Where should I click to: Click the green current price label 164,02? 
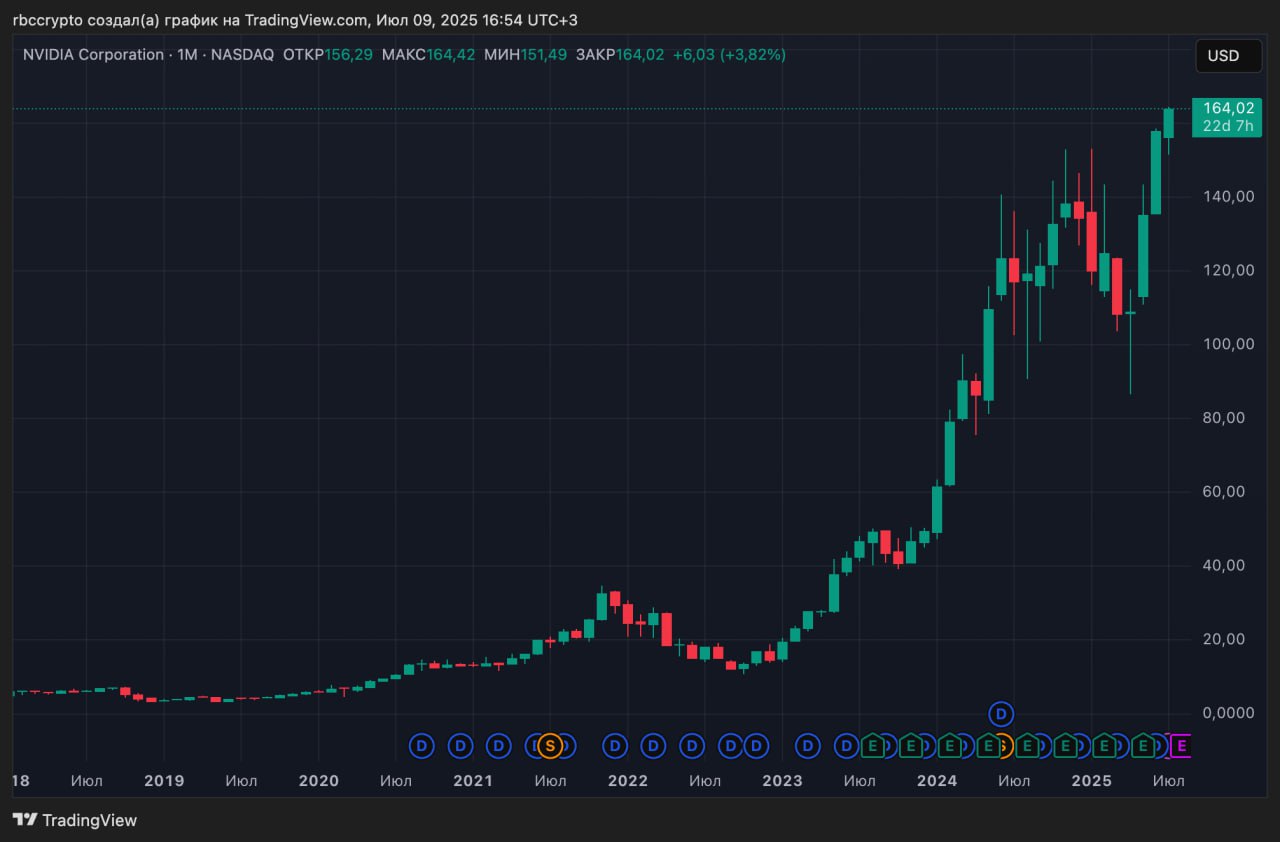(x=1227, y=108)
